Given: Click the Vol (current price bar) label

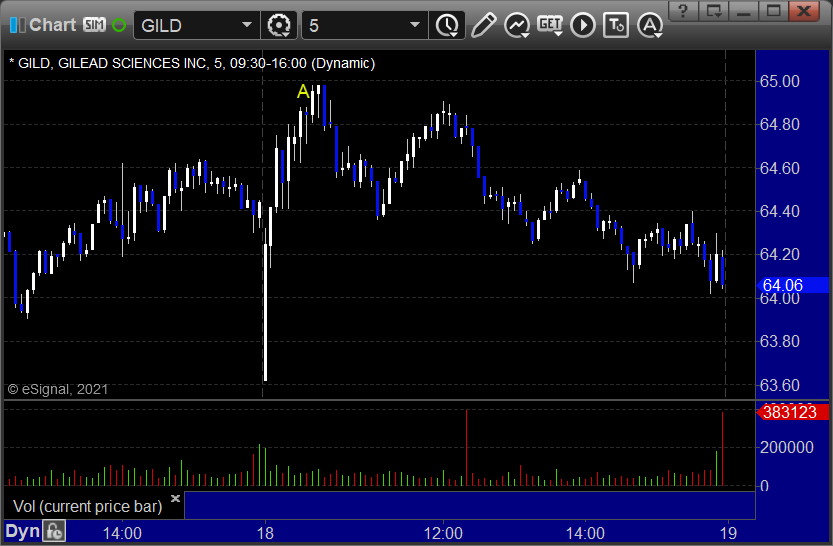Looking at the screenshot, I should click(x=88, y=506).
